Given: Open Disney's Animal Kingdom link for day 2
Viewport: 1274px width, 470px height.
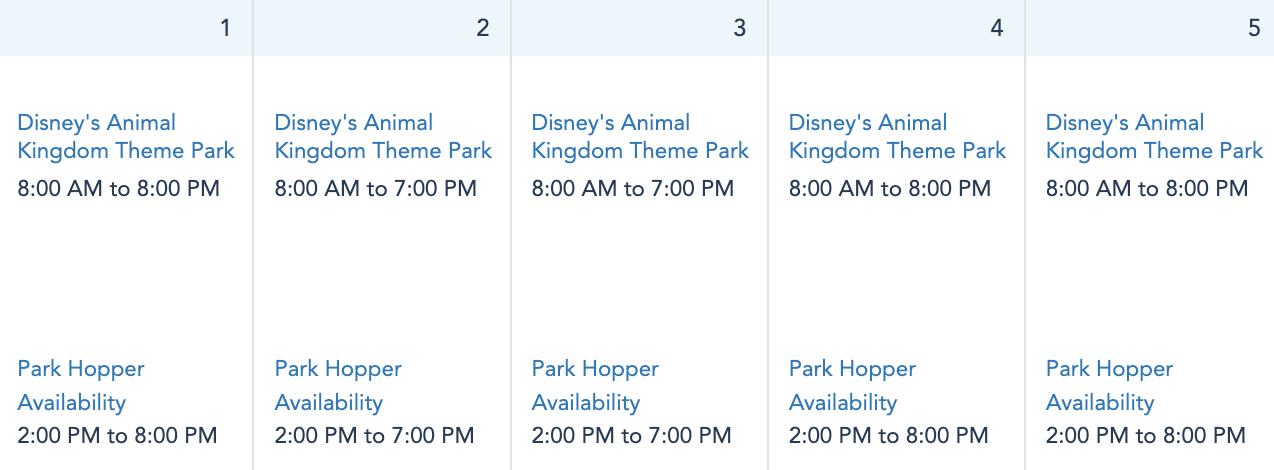Looking at the screenshot, I should [383, 137].
